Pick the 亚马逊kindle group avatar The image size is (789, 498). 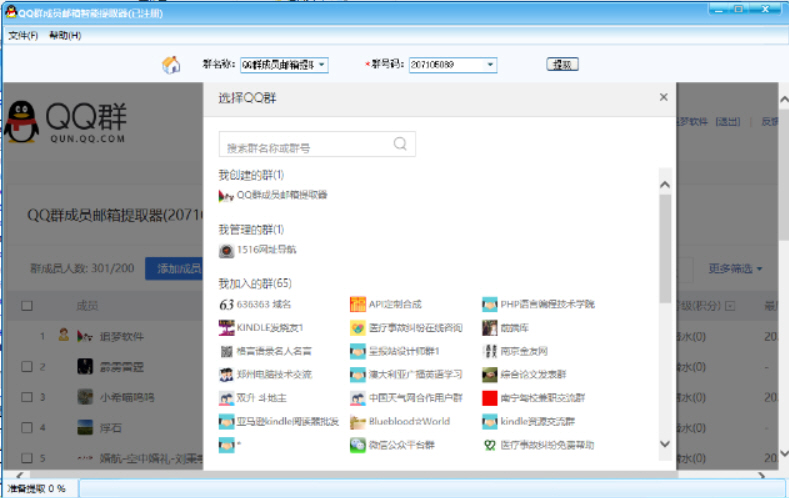click(226, 422)
